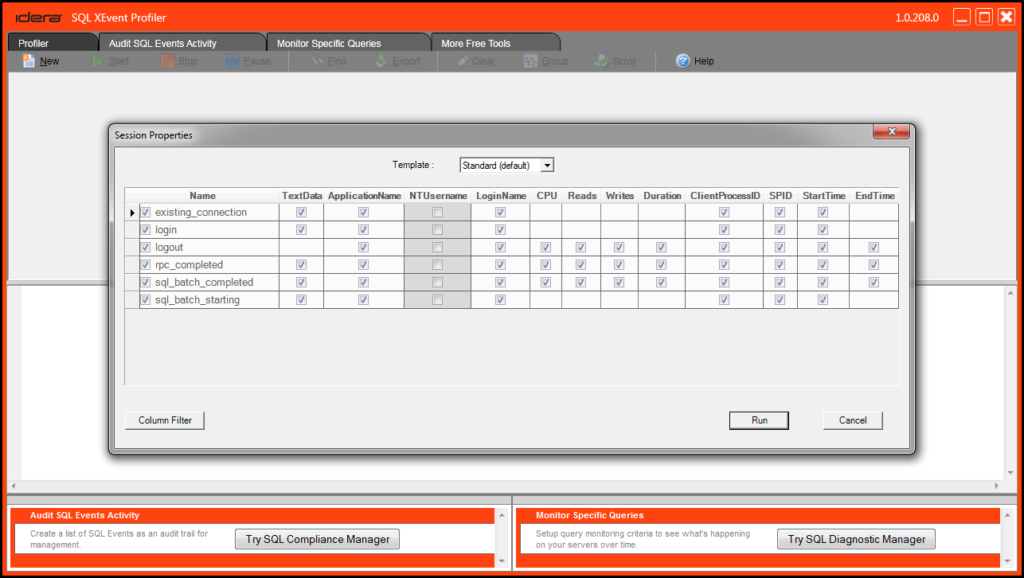Viewport: 1024px width, 578px height.
Task: Uncheck the existing_connection event checkbox
Action: pos(146,212)
